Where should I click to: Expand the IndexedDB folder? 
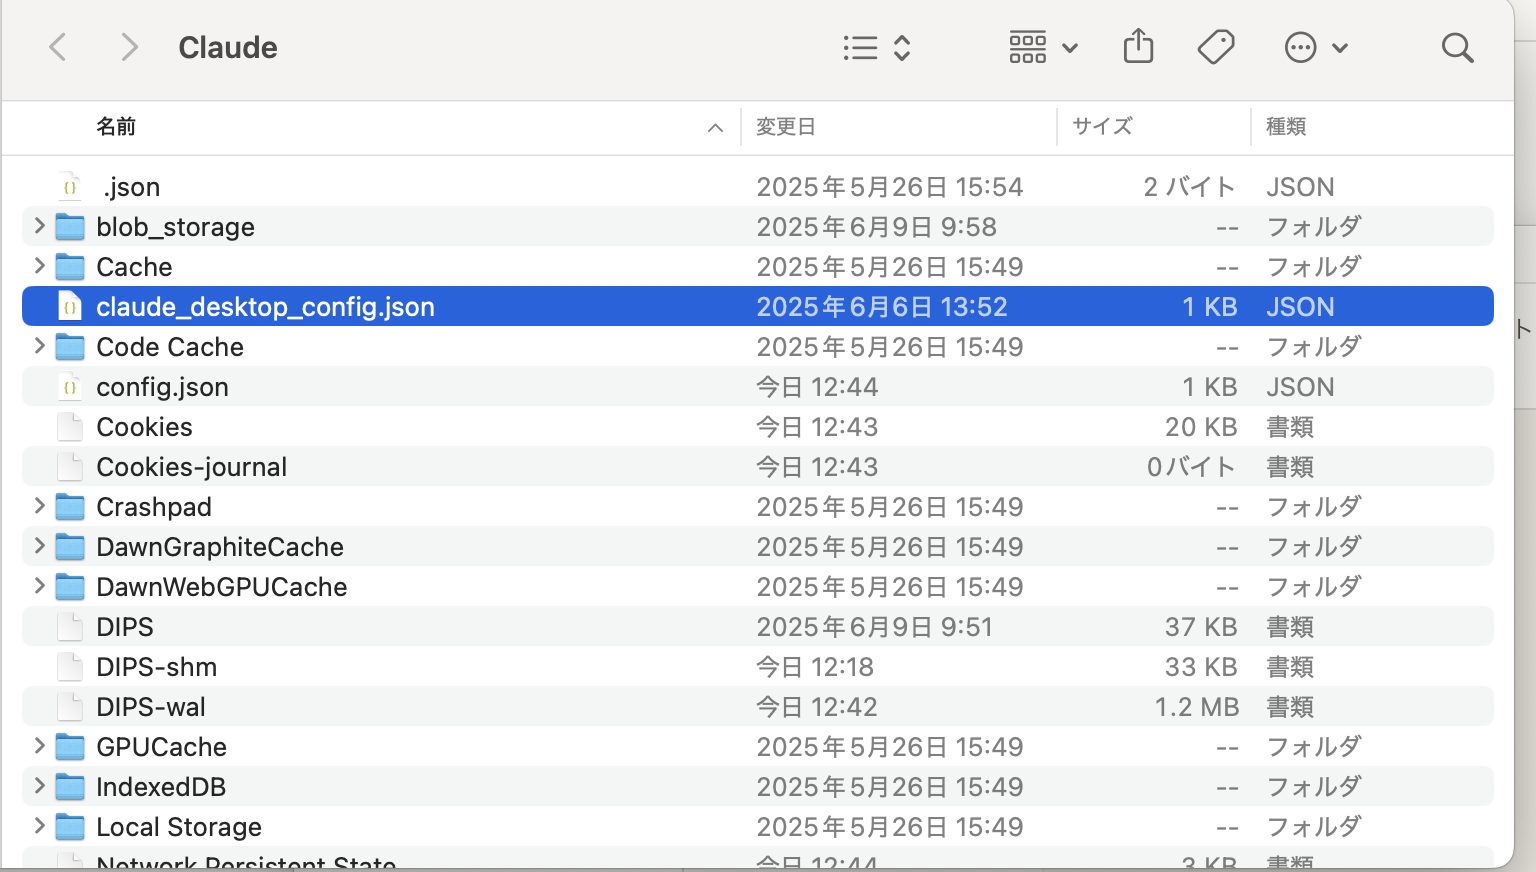pos(39,786)
